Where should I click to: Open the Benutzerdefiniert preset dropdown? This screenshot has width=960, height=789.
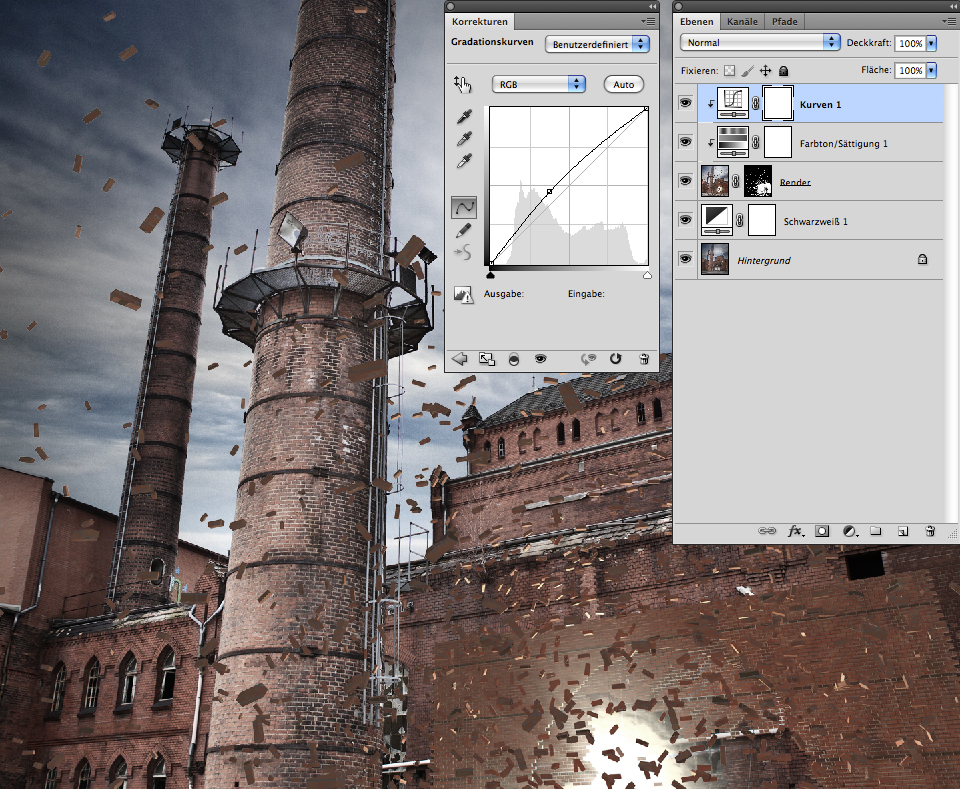coord(597,44)
